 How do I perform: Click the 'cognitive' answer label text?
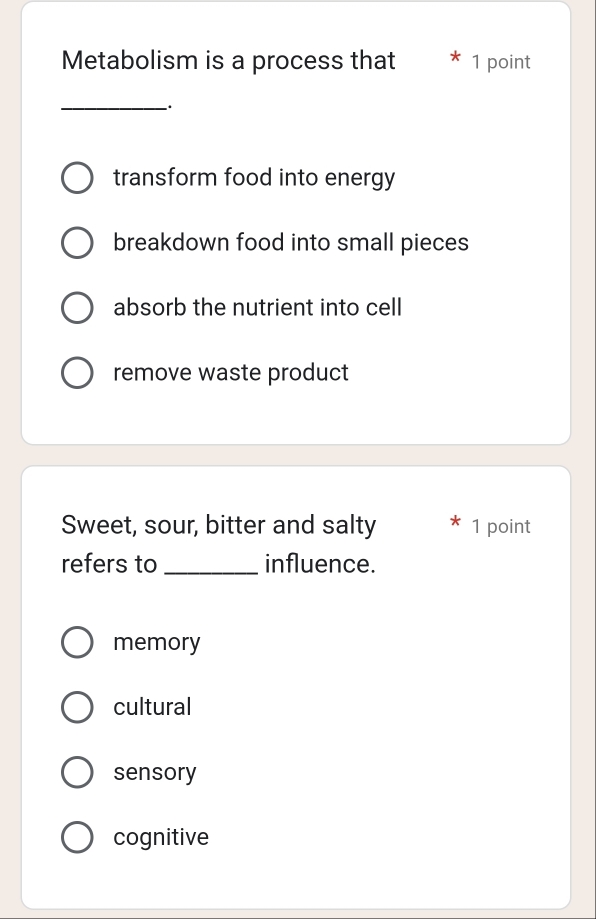click(x=161, y=836)
